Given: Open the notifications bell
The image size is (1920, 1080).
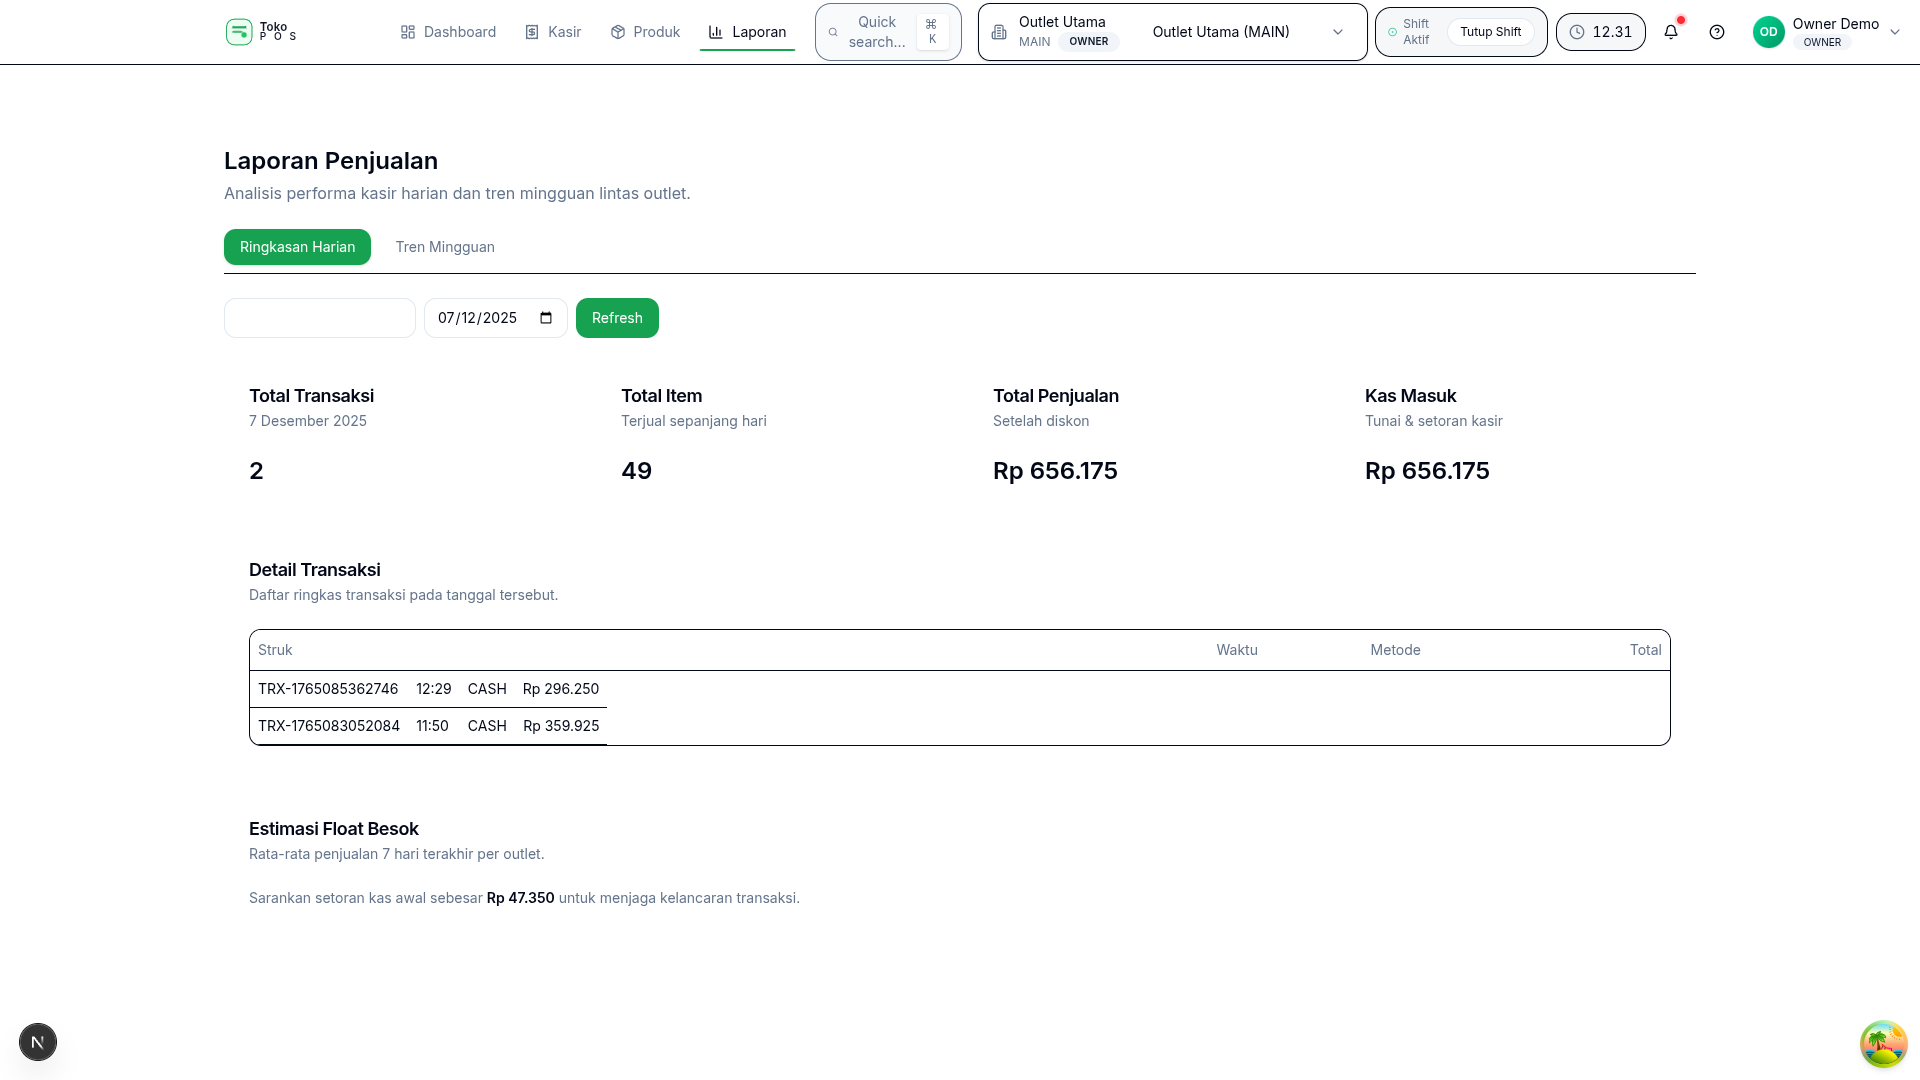Looking at the screenshot, I should (x=1671, y=32).
